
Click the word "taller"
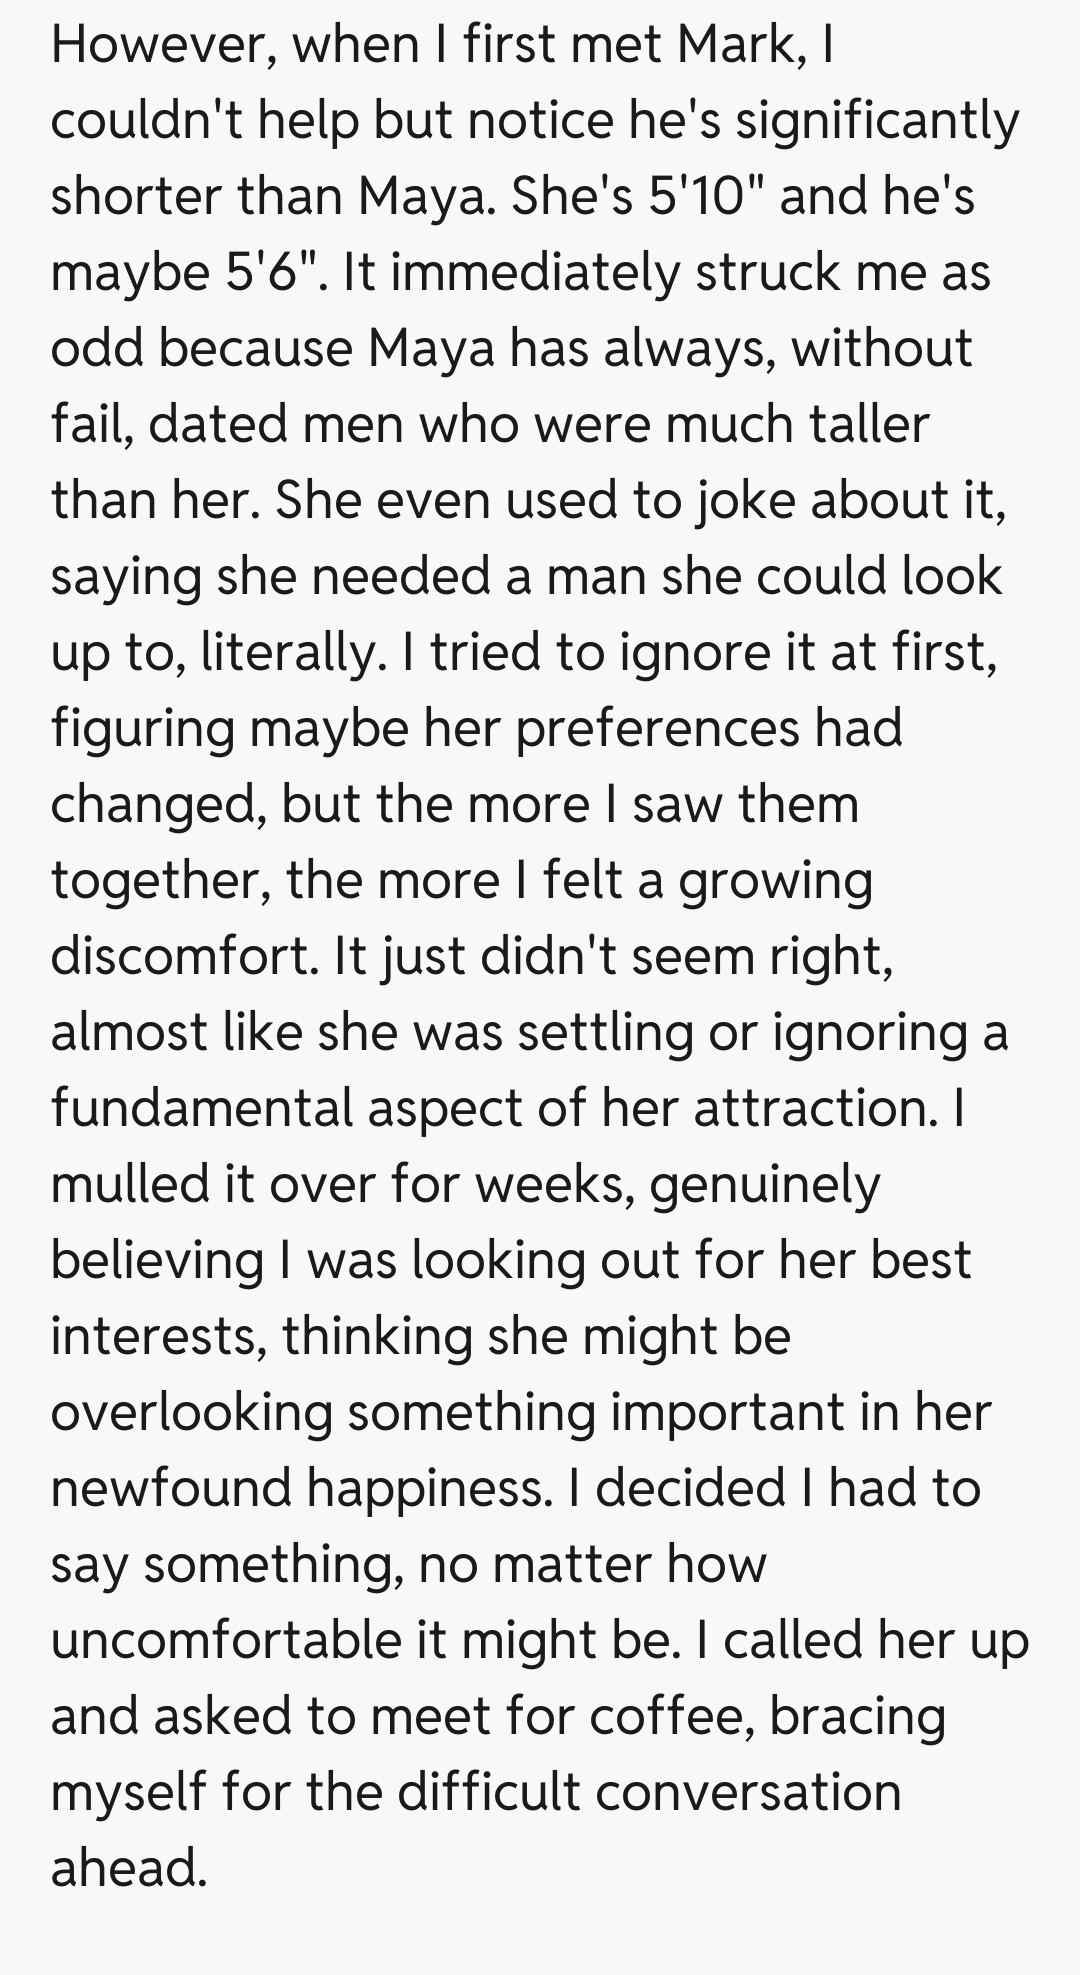click(x=857, y=424)
